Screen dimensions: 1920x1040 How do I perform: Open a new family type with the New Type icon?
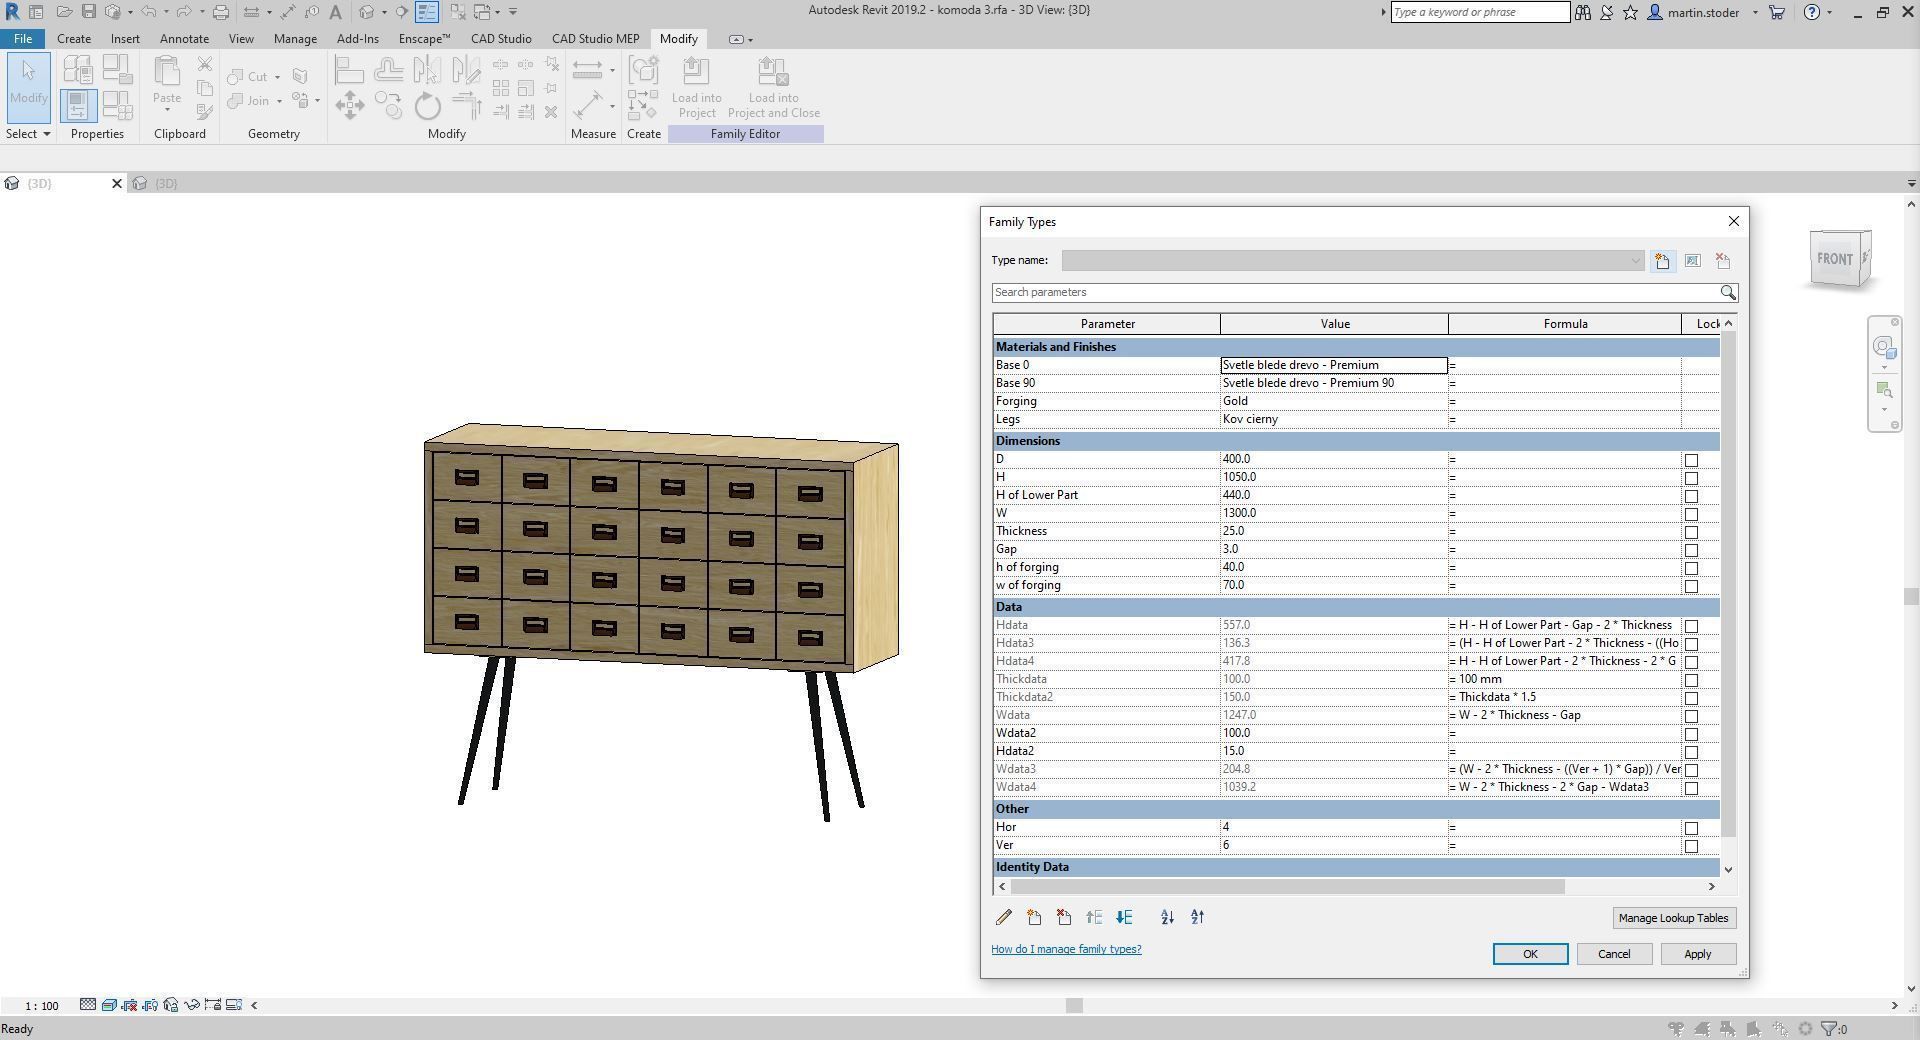pyautogui.click(x=1662, y=260)
